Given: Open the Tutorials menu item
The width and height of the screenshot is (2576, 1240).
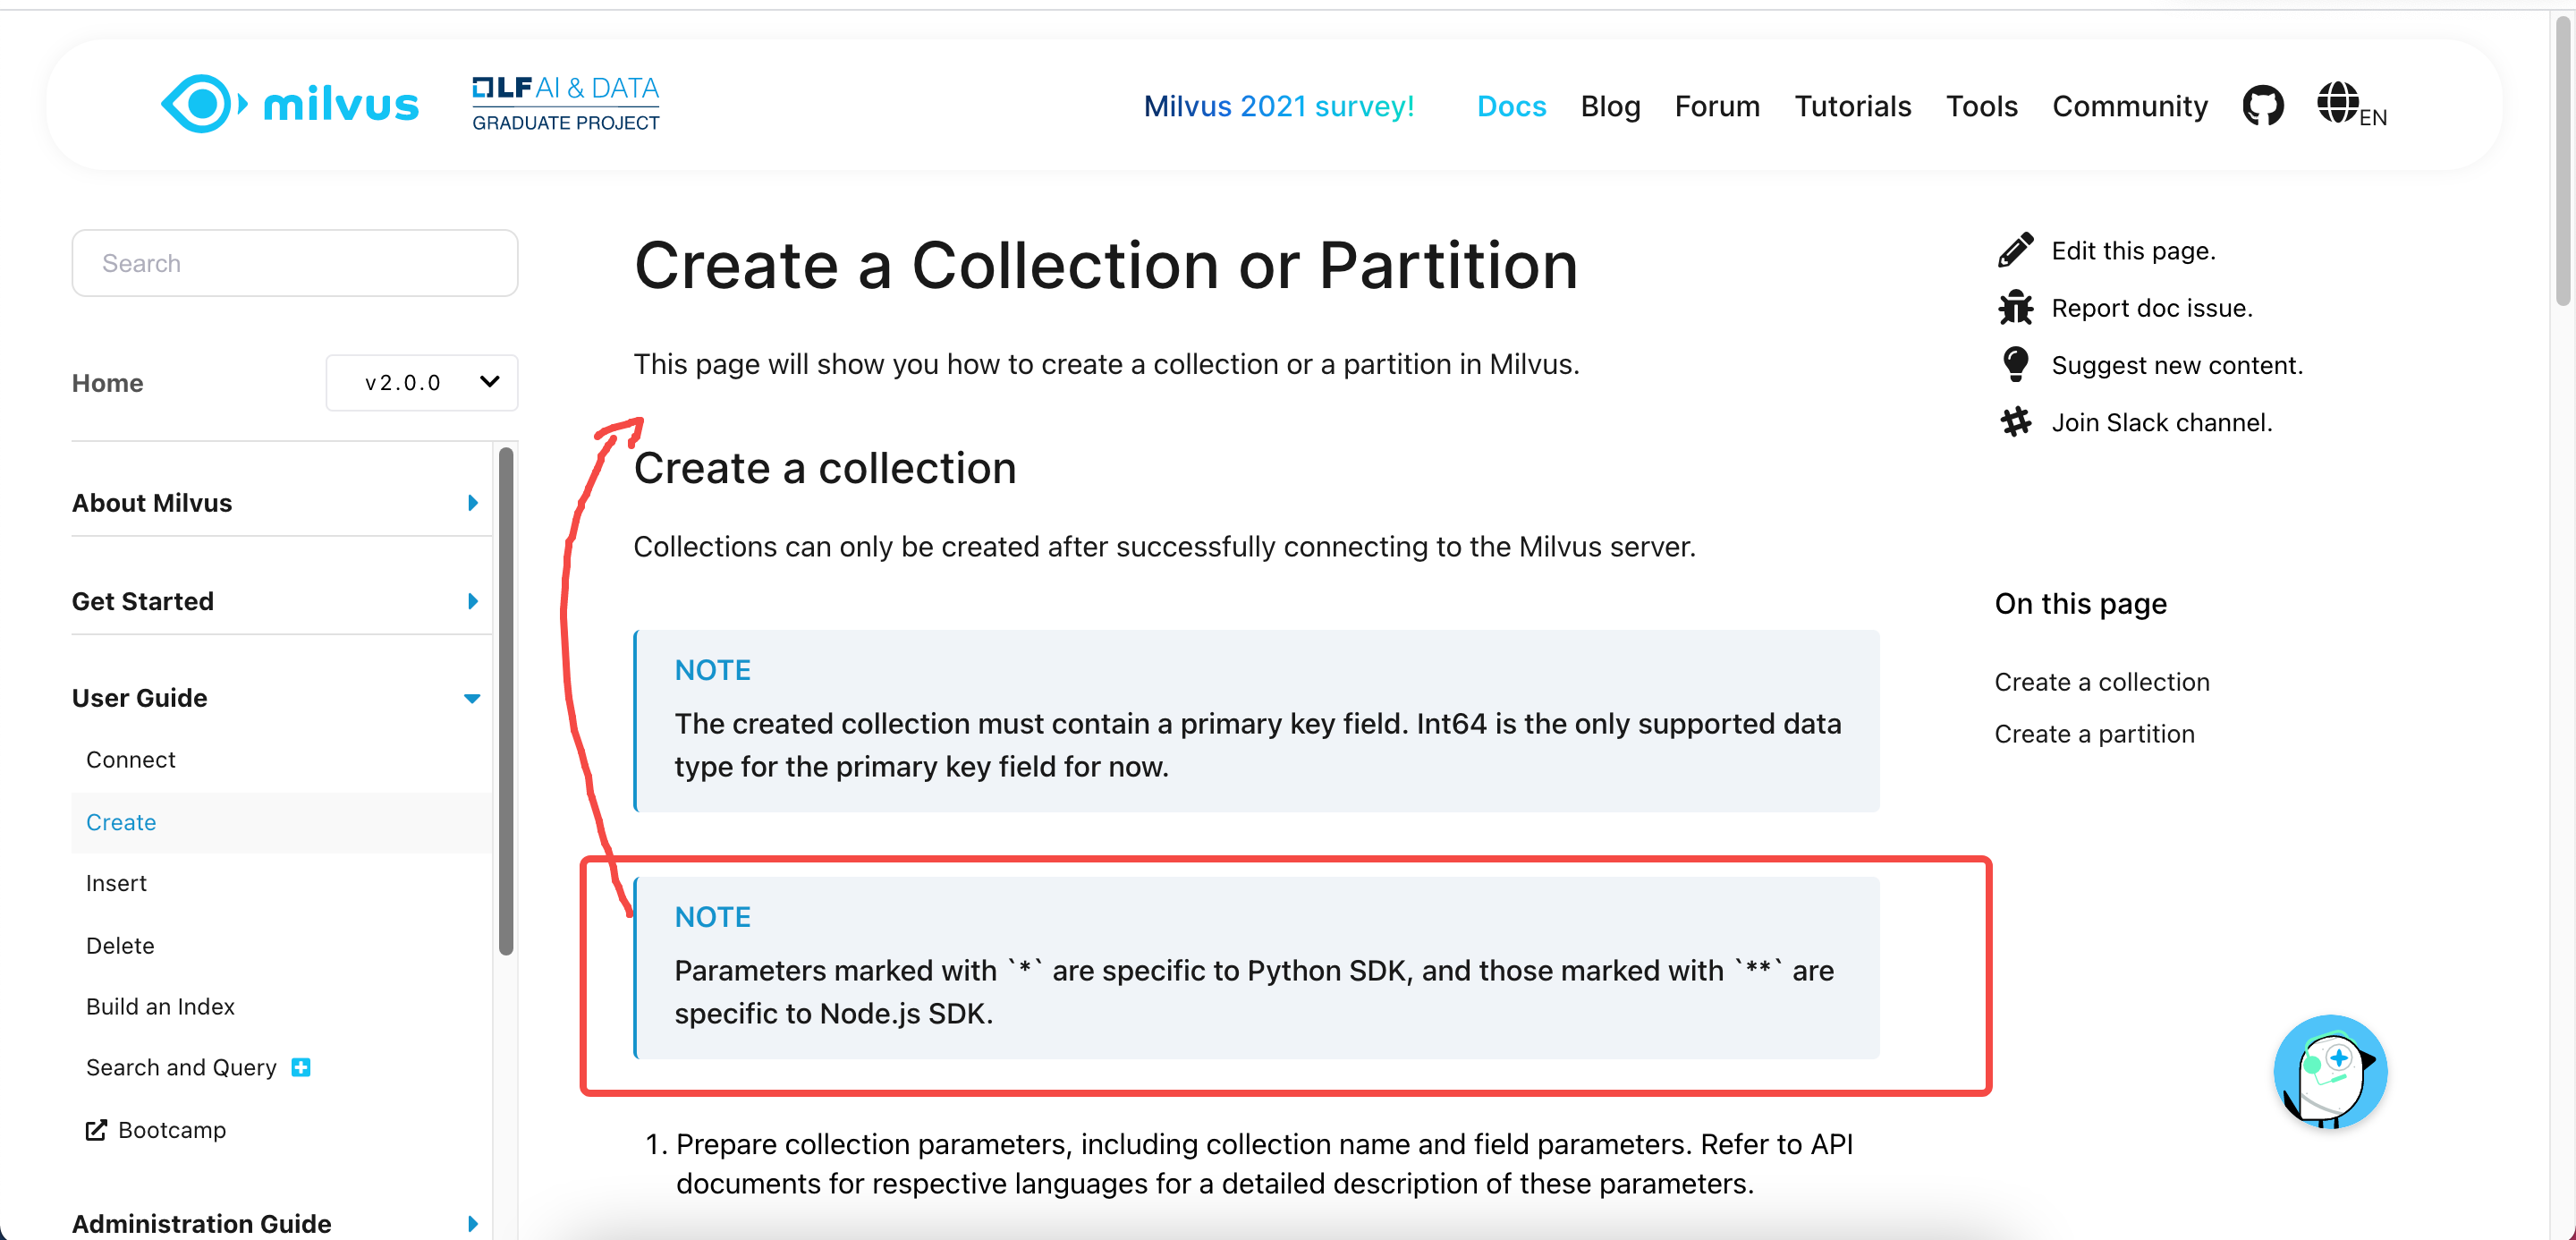Looking at the screenshot, I should [x=1853, y=106].
